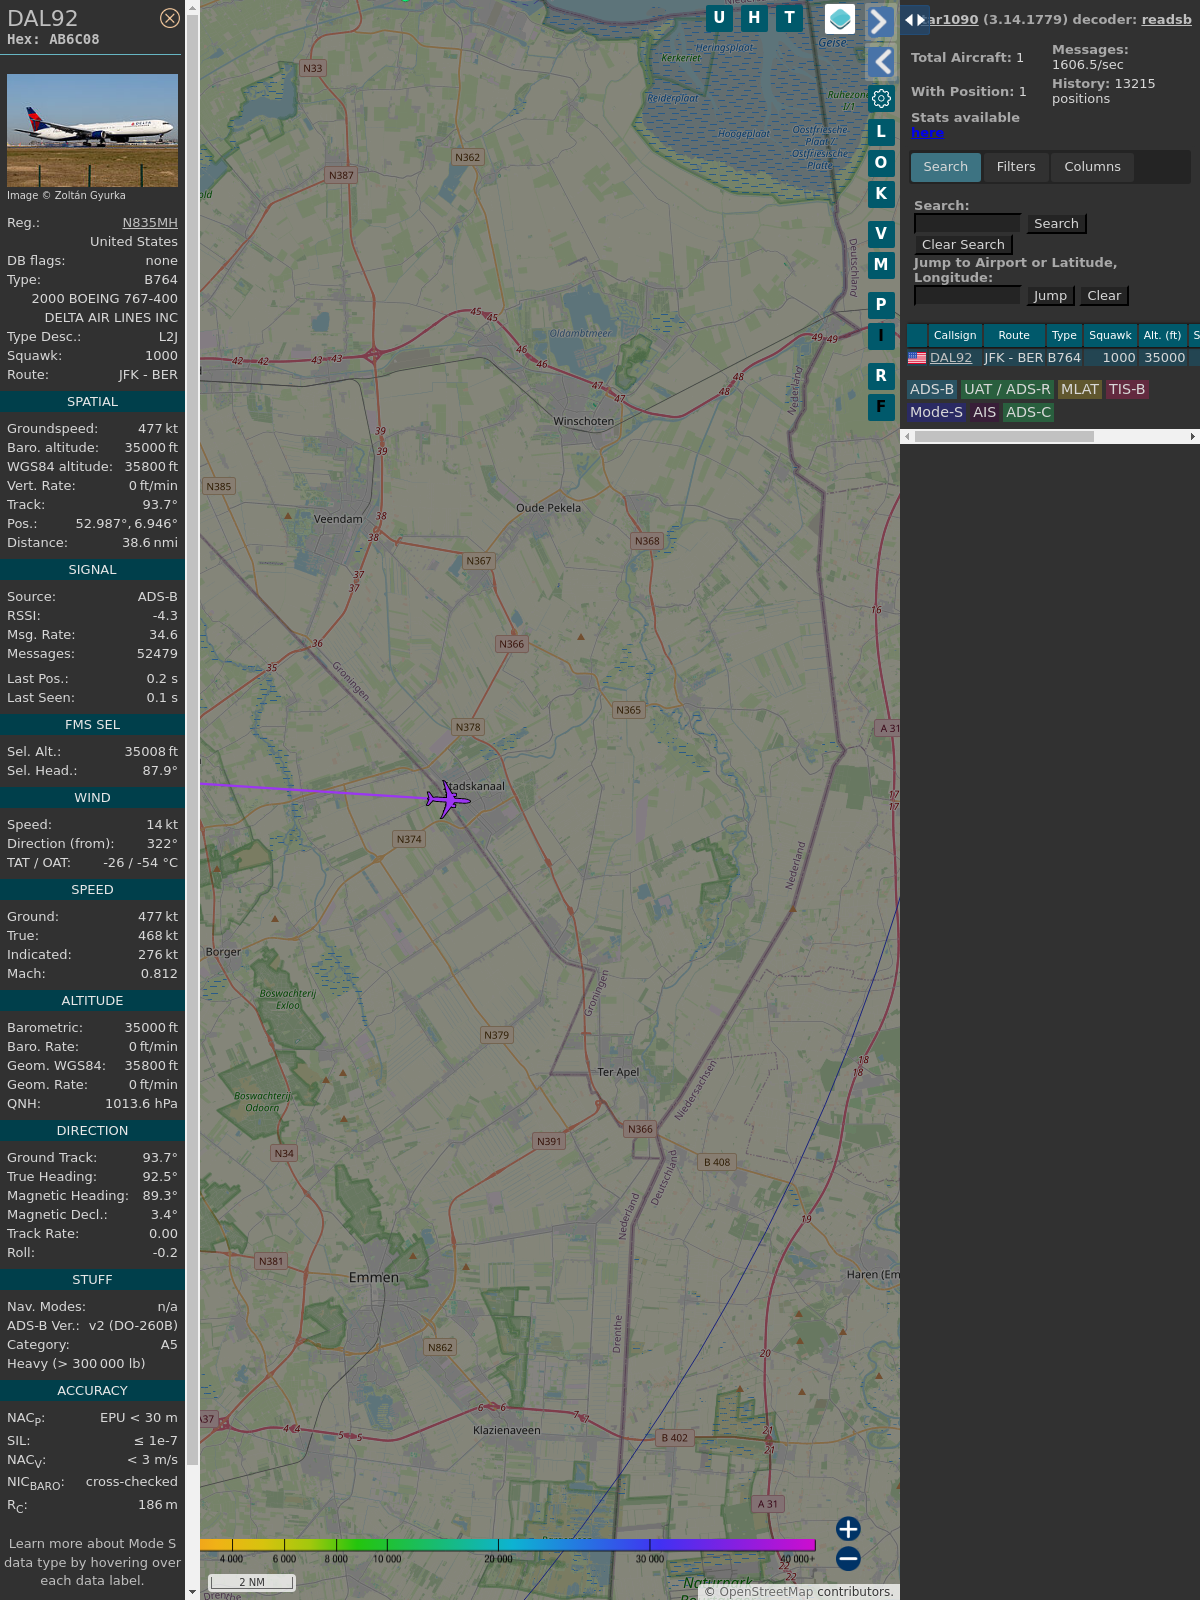
Task: Toggle the I map button
Action: (x=881, y=336)
